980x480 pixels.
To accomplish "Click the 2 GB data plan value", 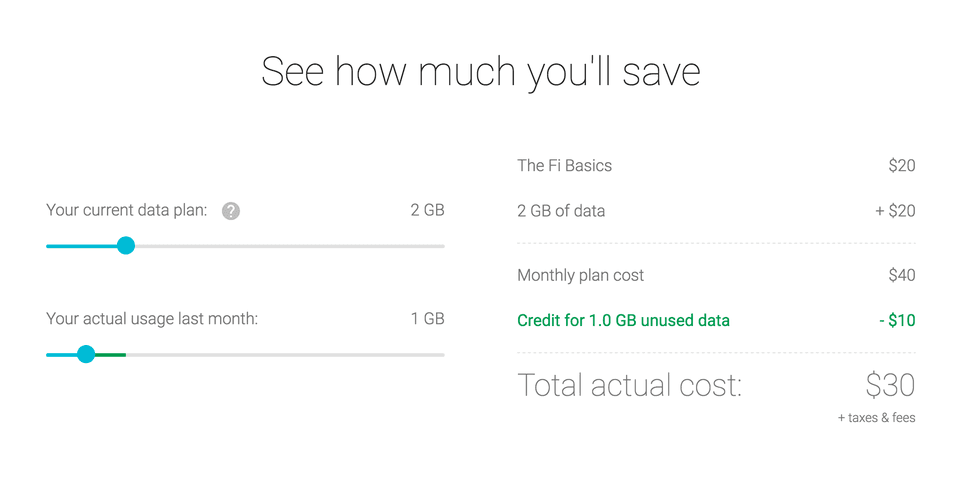I will 427,211.
